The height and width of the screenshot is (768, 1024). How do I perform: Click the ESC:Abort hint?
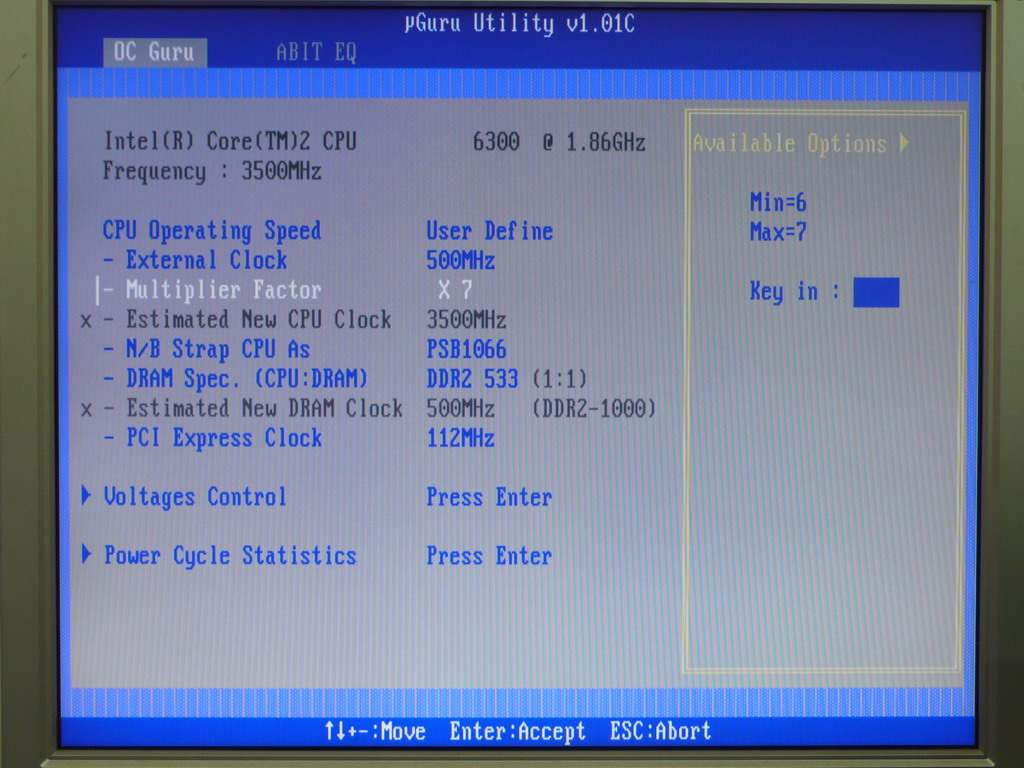(x=660, y=731)
